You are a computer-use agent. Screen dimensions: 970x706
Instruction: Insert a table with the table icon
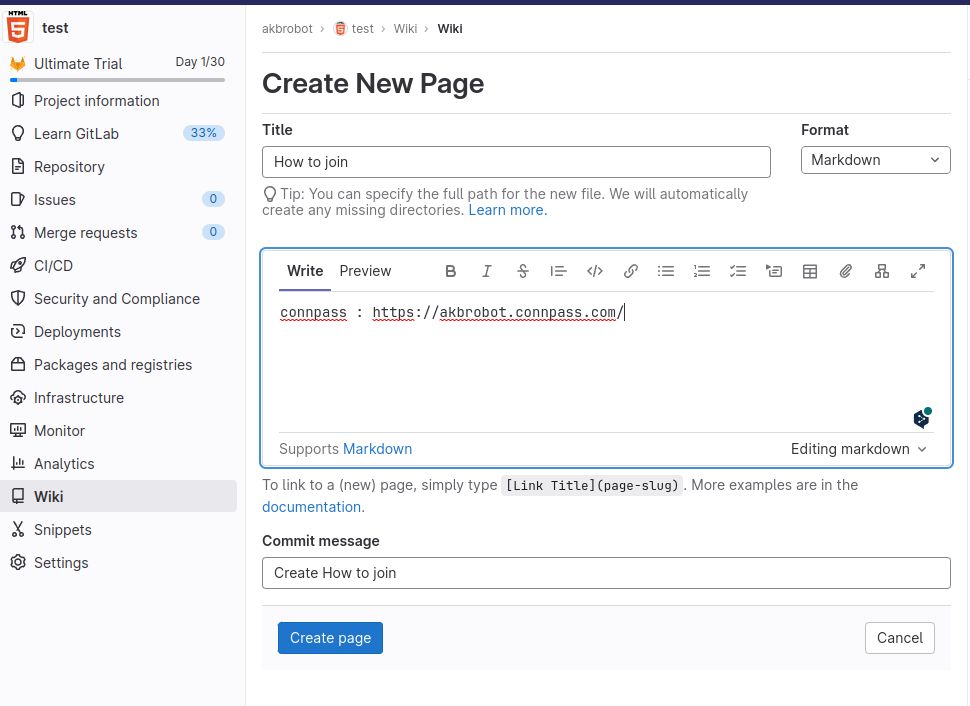tap(810, 271)
